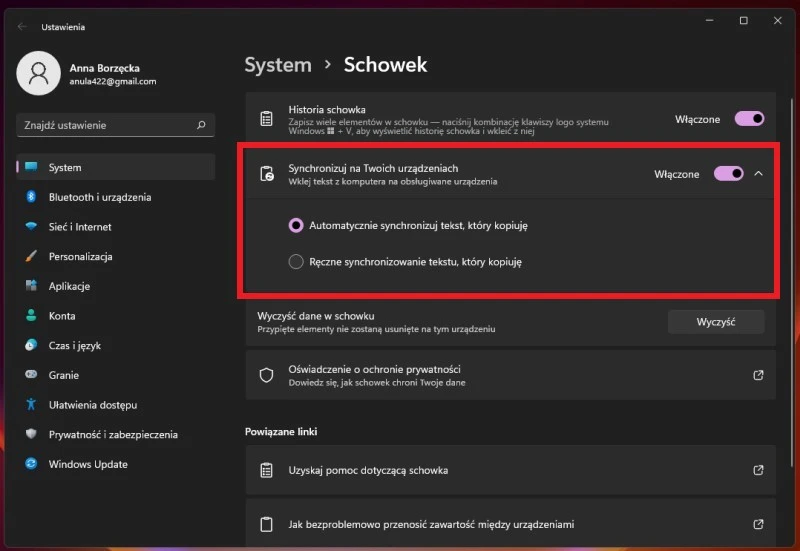
Task: Open Prywatność i zabezpieczenia
Action: 116,434
